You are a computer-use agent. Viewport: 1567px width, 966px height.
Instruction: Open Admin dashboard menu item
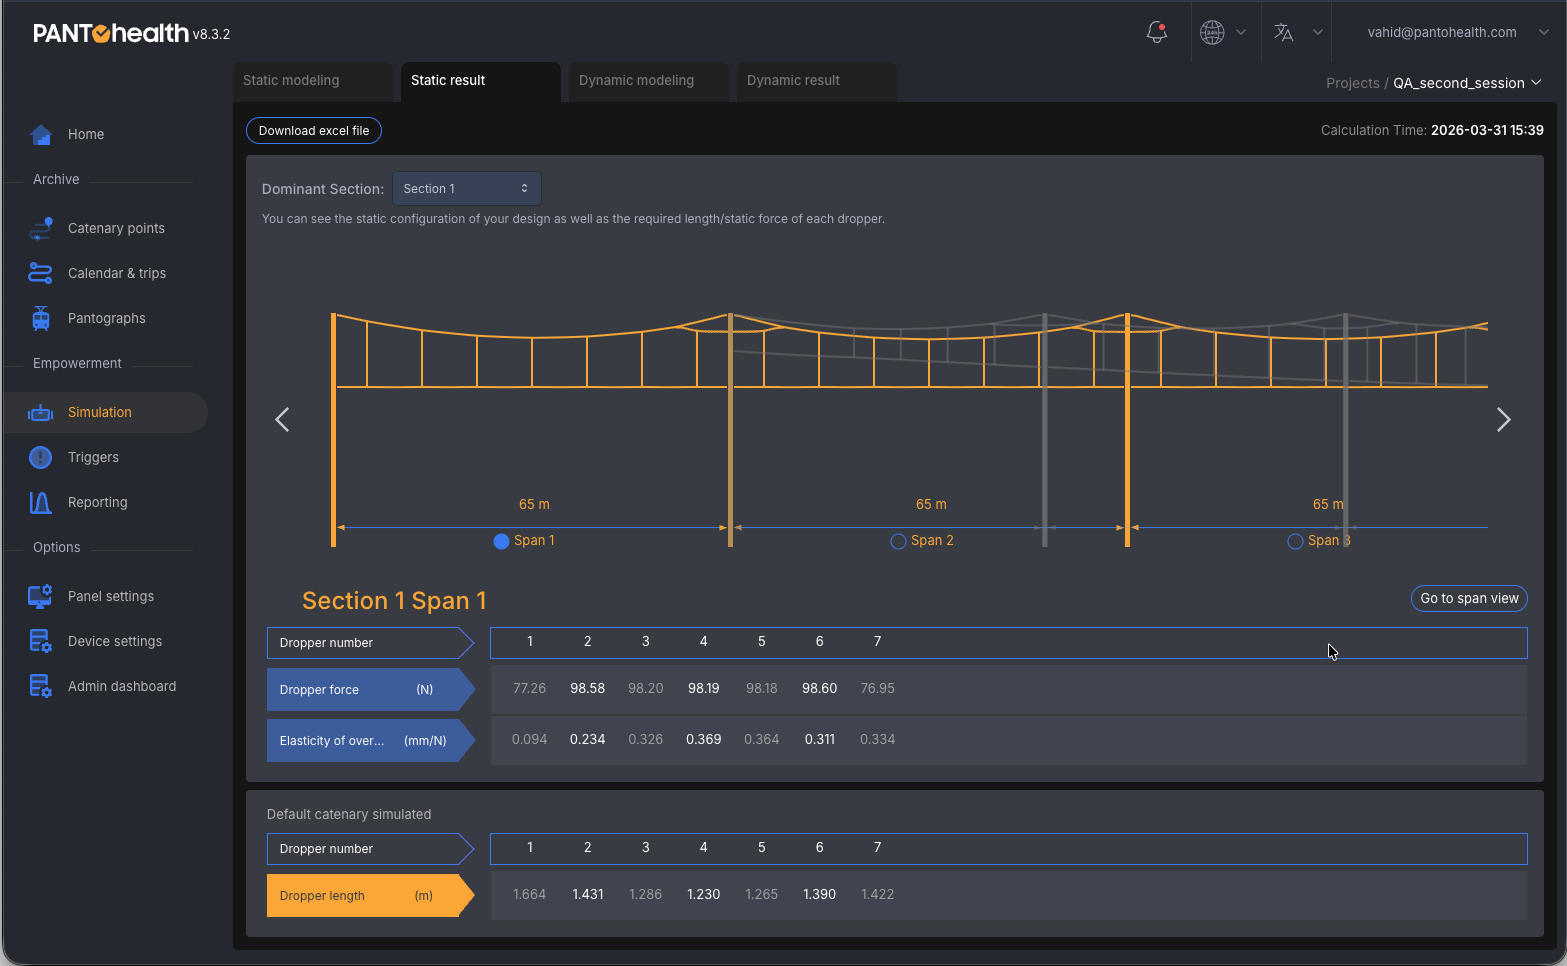pyautogui.click(x=122, y=686)
